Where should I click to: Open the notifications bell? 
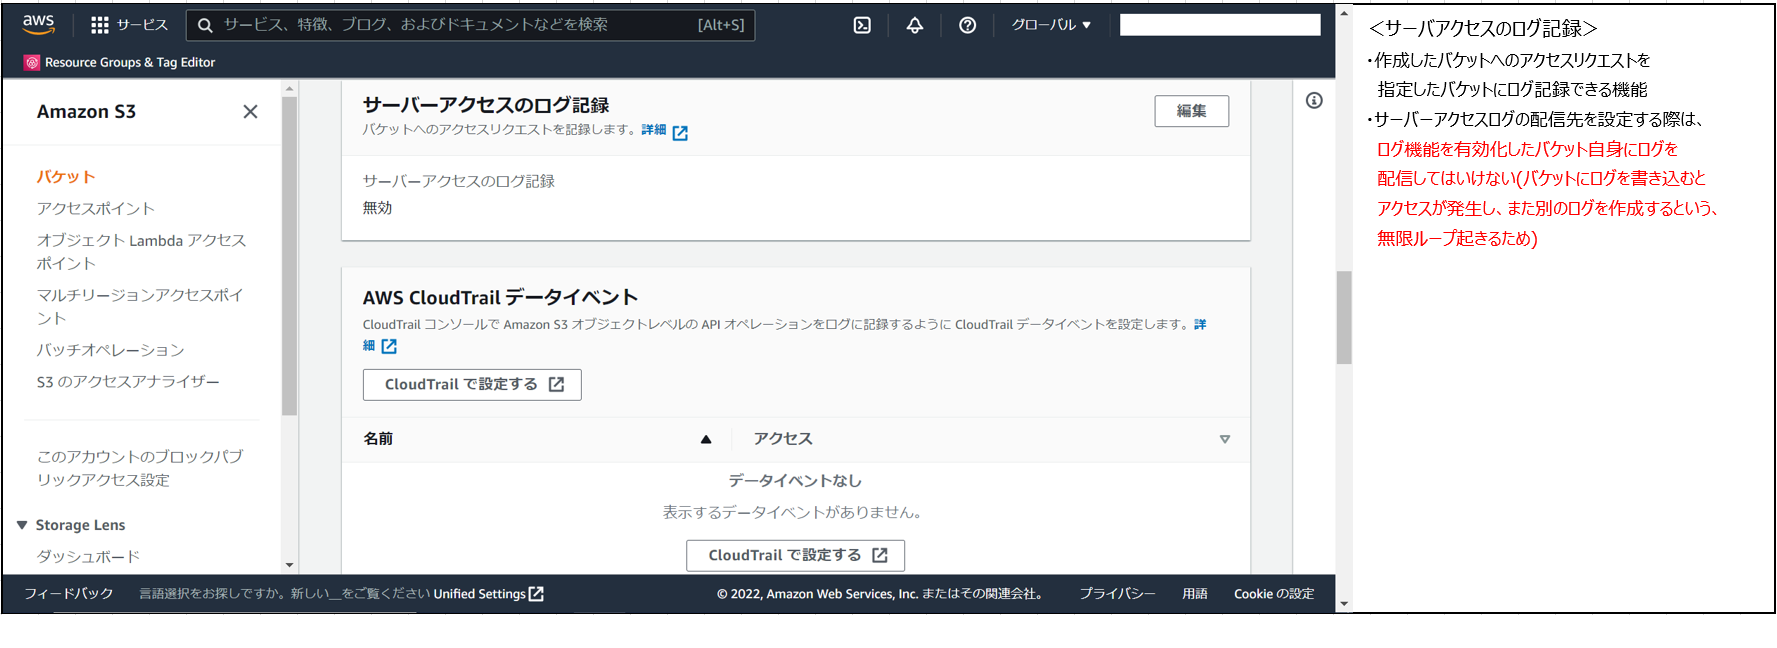915,25
